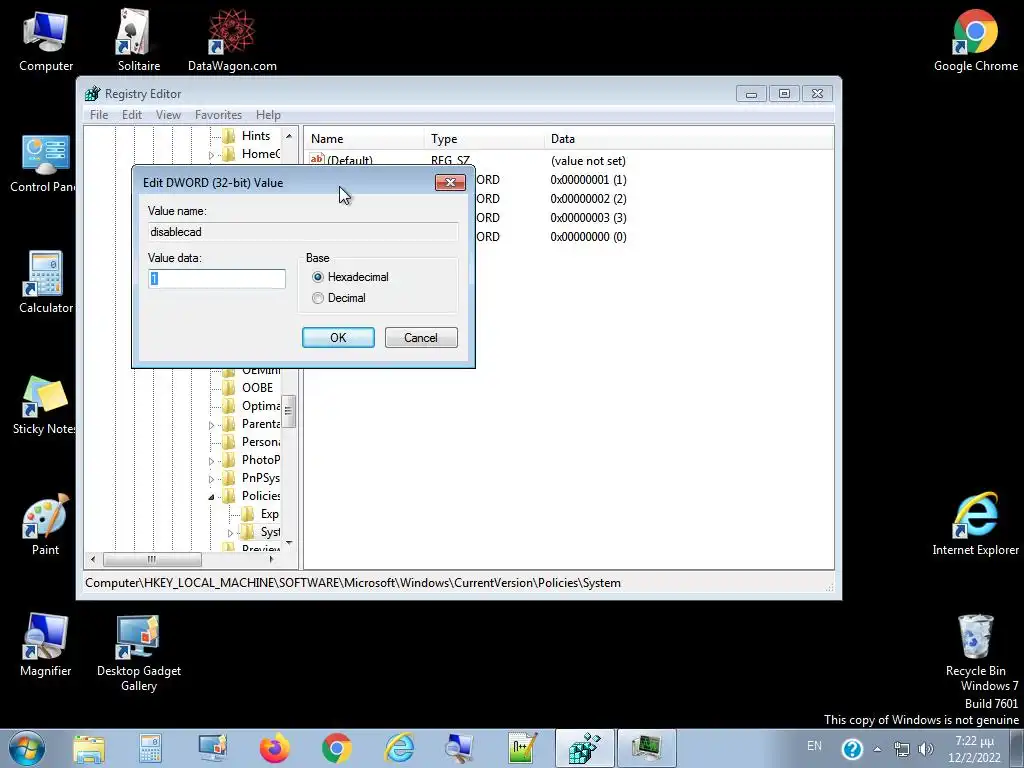The height and width of the screenshot is (768, 1024).
Task: Show hidden tray icons arrow
Action: tap(877, 749)
